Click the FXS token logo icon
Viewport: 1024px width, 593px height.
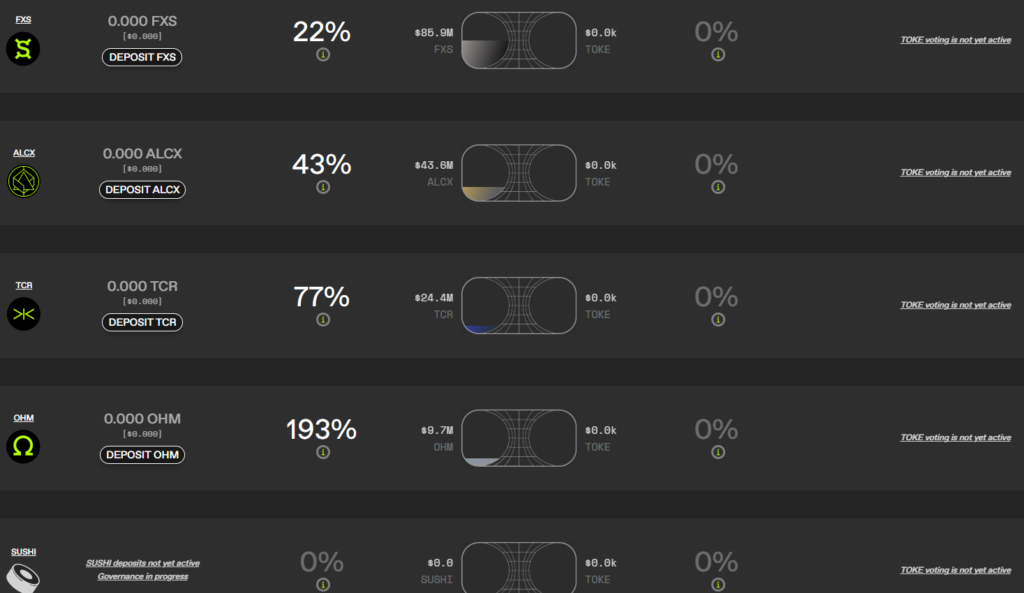tap(23, 49)
